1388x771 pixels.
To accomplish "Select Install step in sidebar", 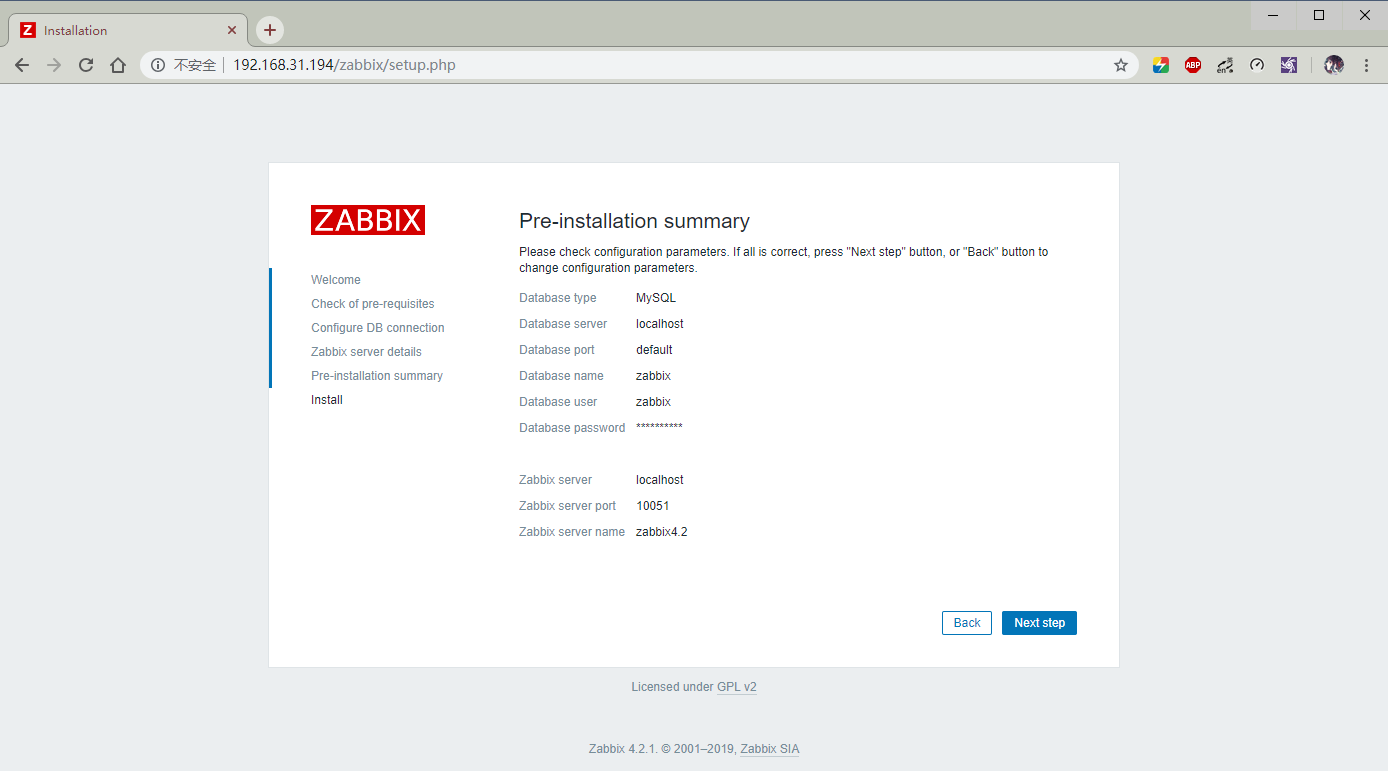I will 327,400.
